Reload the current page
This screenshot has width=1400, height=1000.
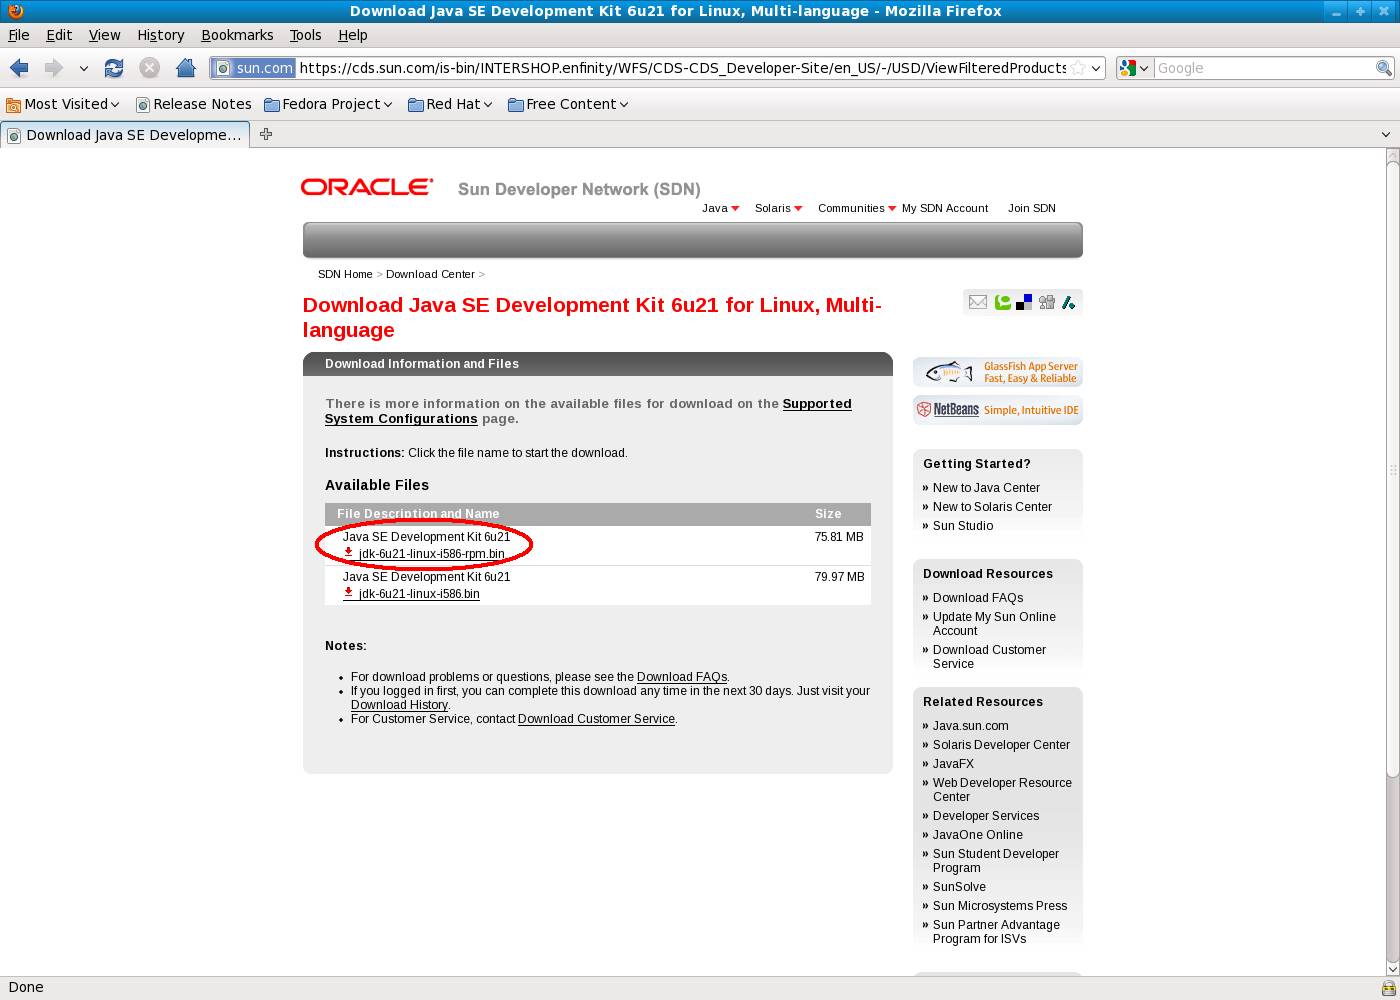114,68
